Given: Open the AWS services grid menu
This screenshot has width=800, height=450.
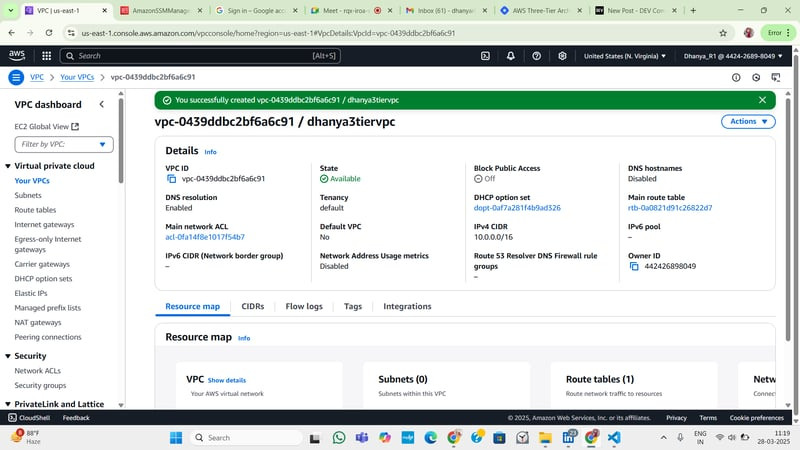Looking at the screenshot, I should coord(46,56).
